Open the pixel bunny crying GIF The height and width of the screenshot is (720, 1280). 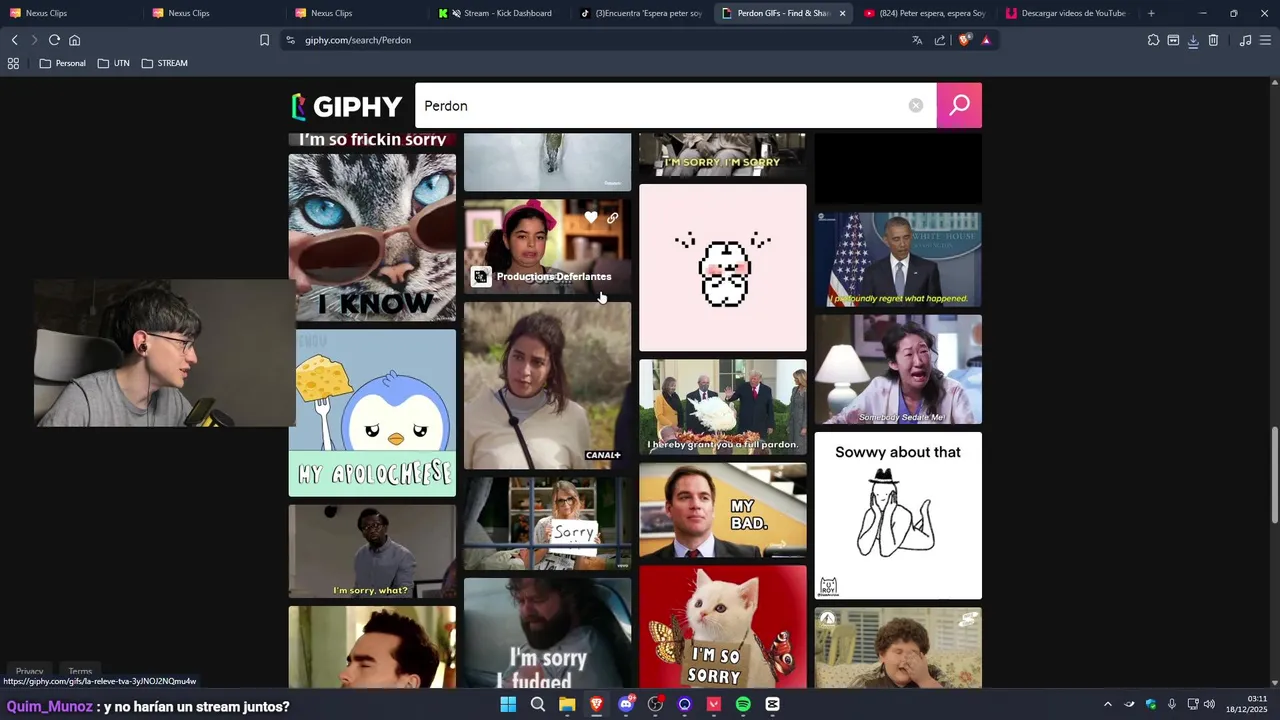723,268
